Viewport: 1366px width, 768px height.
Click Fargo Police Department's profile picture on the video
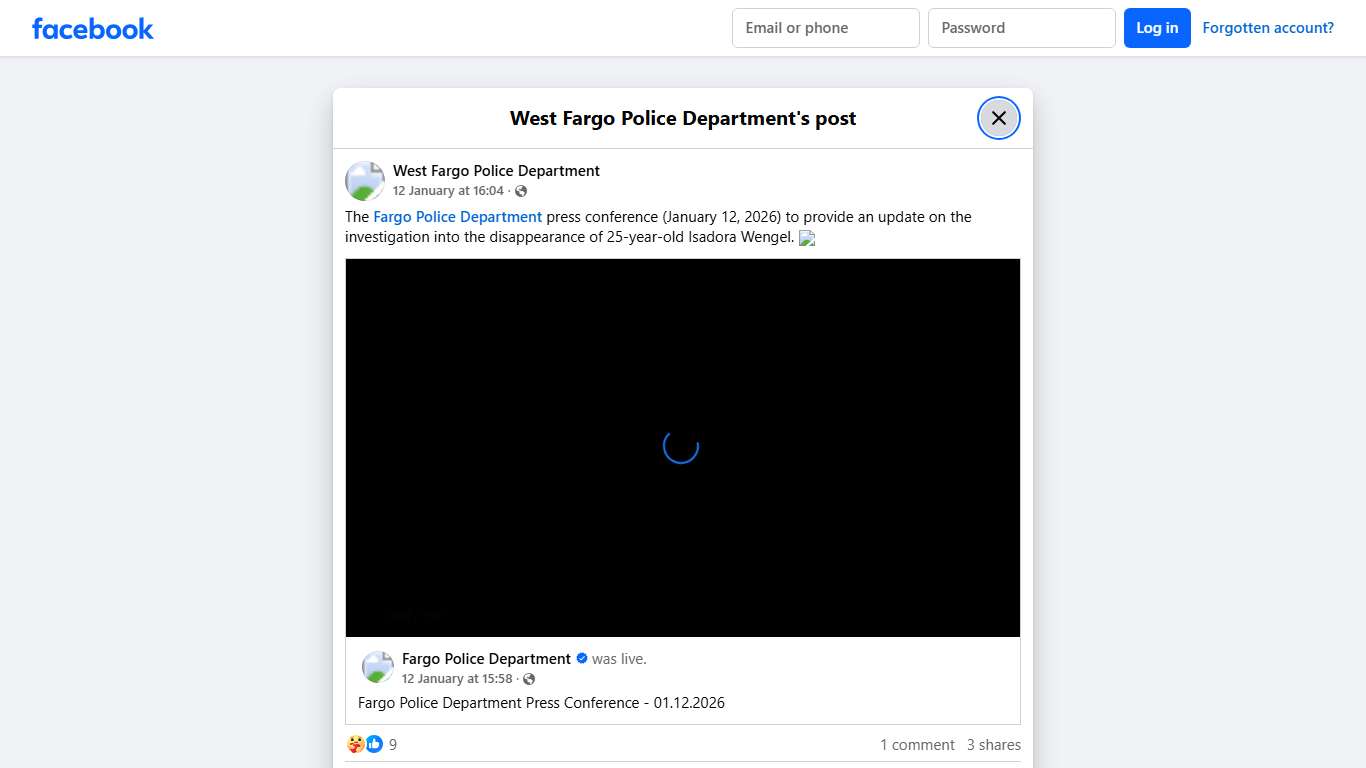377,666
